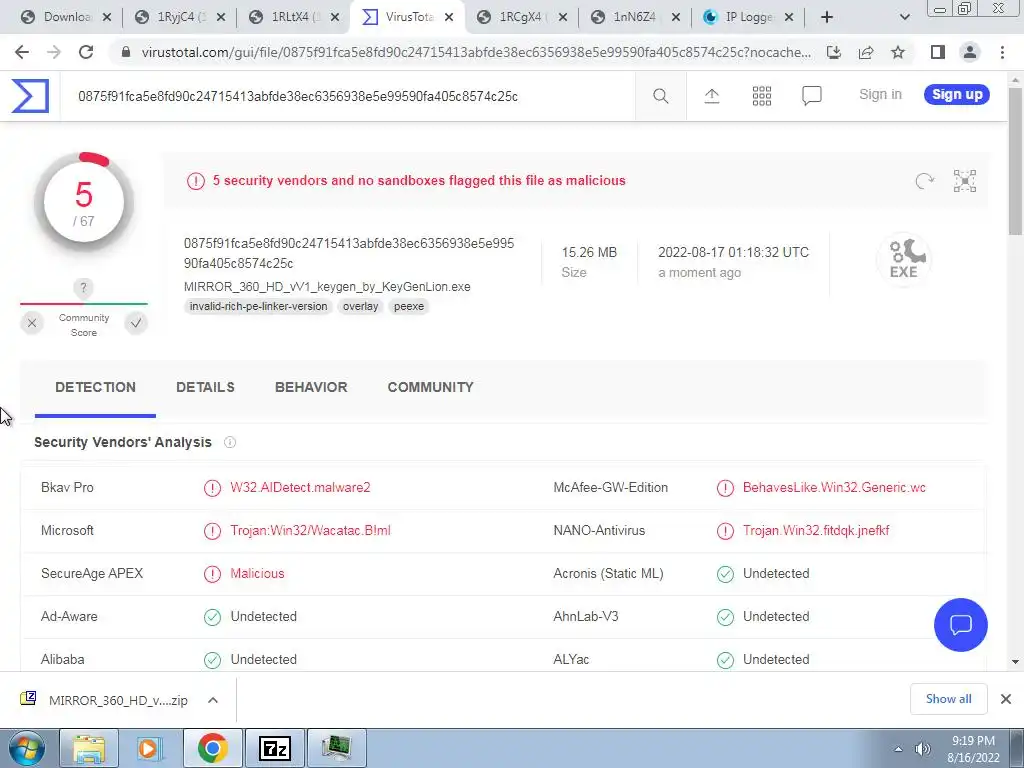Click Trojan:Win32/Wacatac.B!ml detection text
Screen dimensions: 1024x768
pyautogui.click(x=310, y=531)
